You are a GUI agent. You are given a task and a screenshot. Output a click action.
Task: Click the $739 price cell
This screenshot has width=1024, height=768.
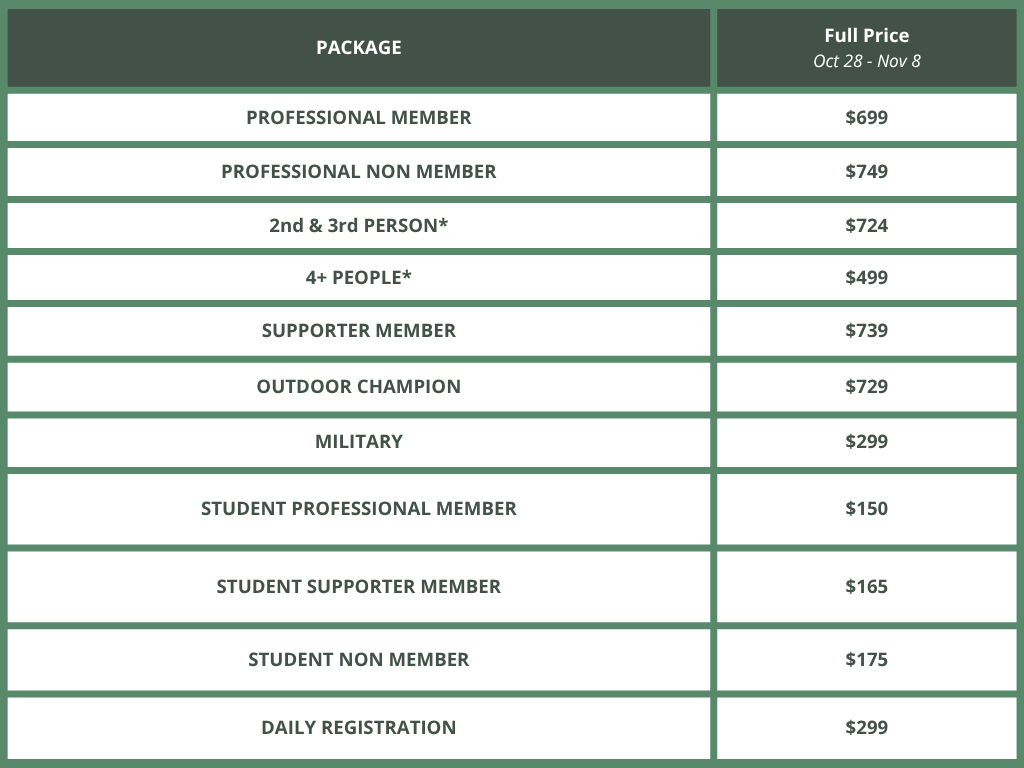(866, 330)
